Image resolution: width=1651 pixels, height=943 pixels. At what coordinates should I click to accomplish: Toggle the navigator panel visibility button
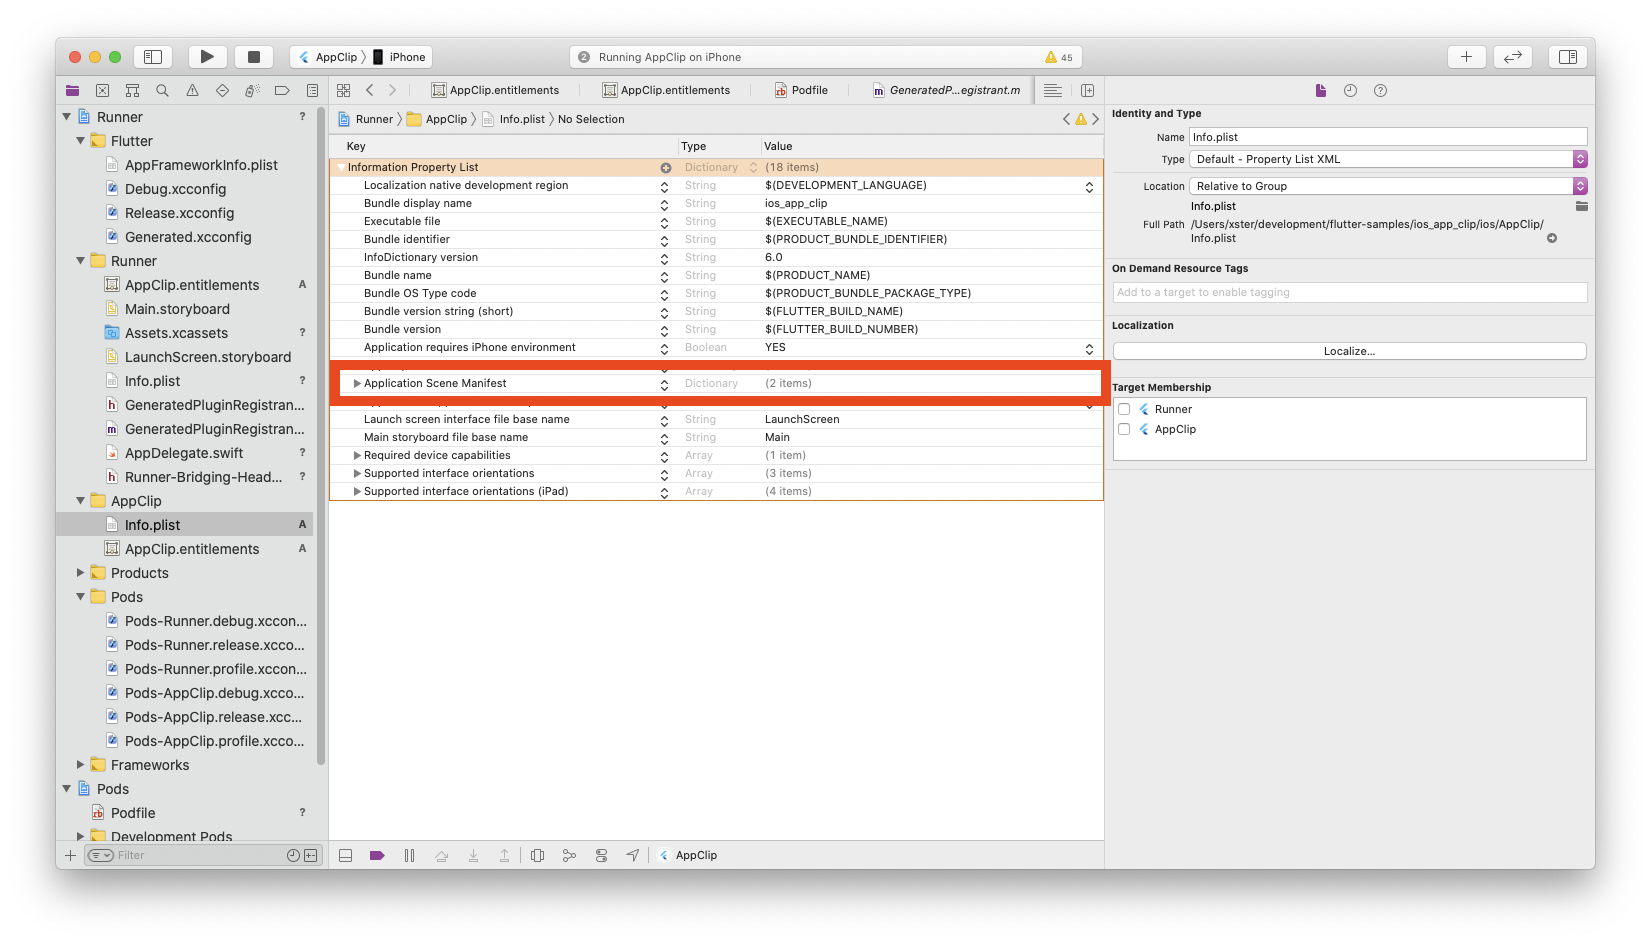click(153, 57)
